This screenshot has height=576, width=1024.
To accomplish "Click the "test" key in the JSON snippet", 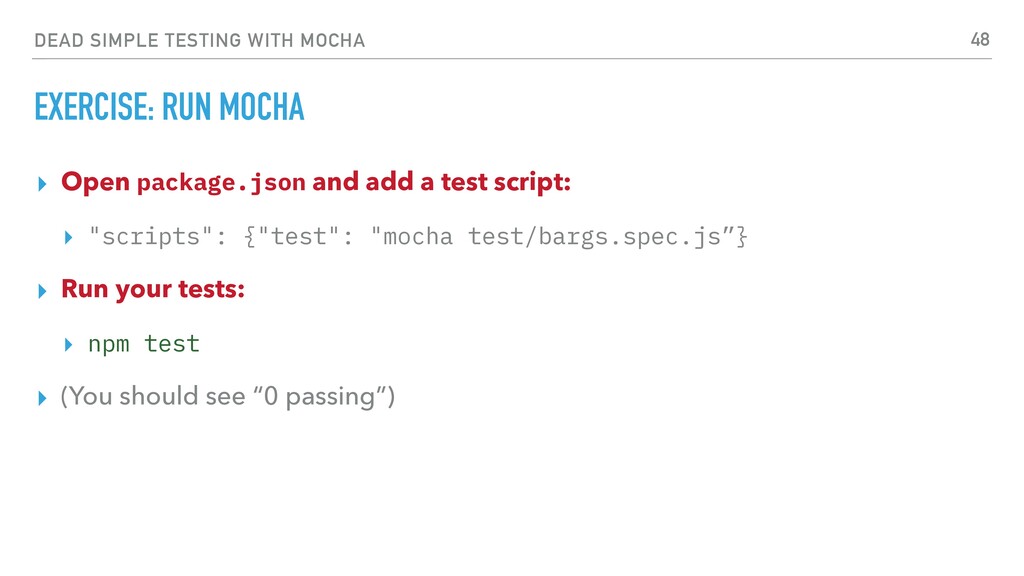I will tap(298, 236).
